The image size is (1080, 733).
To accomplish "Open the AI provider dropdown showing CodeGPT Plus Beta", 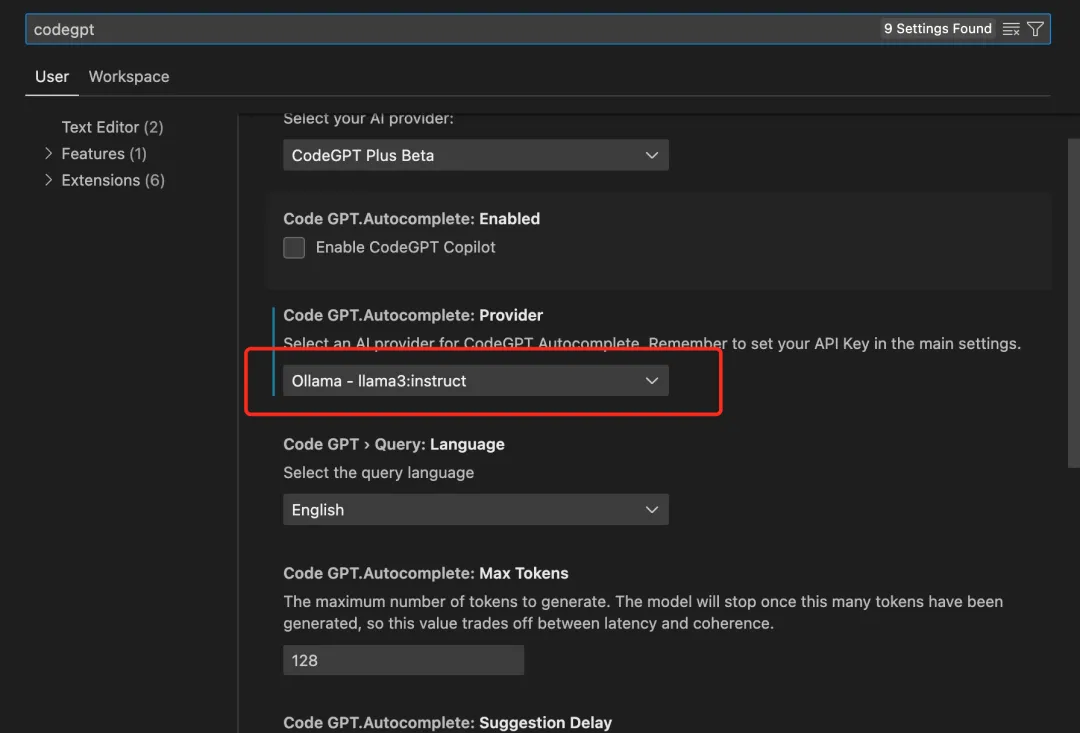I will [x=475, y=155].
